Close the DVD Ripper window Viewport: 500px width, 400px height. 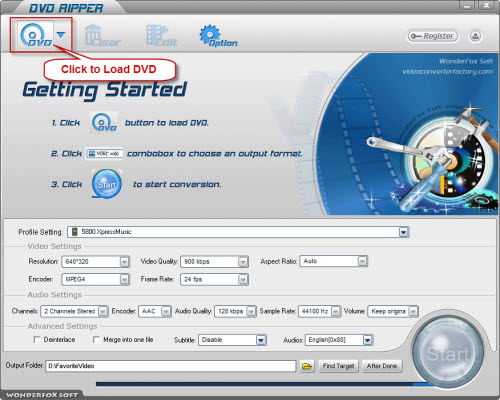pyautogui.click(x=487, y=5)
